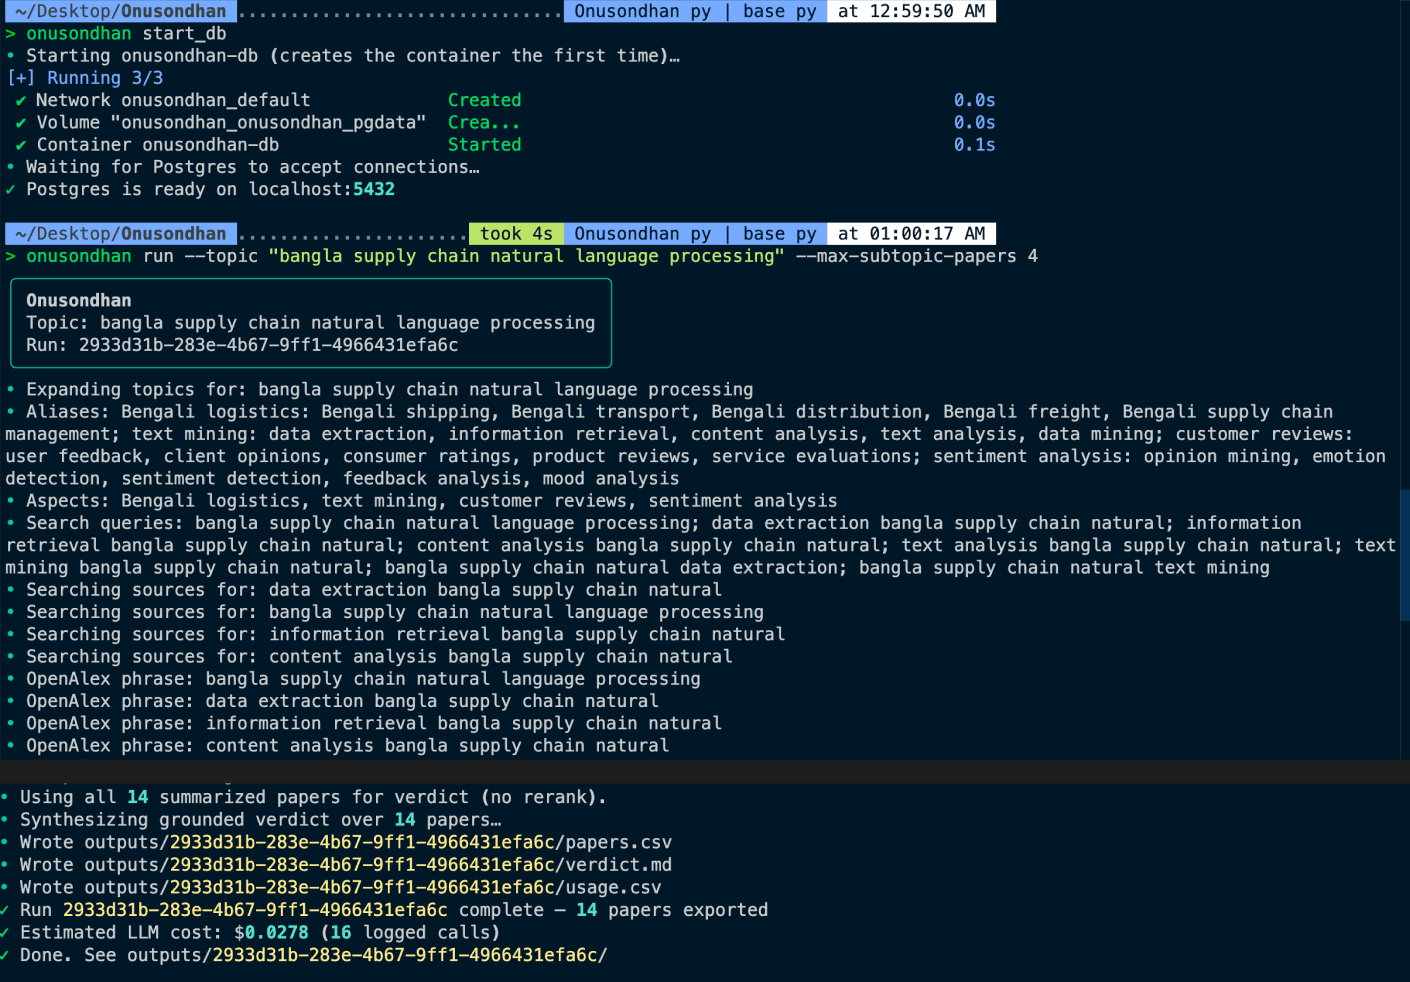Click the 'at 12:59:50 AM' timestamp segment
Screen dimensions: 1410x982
point(911,11)
